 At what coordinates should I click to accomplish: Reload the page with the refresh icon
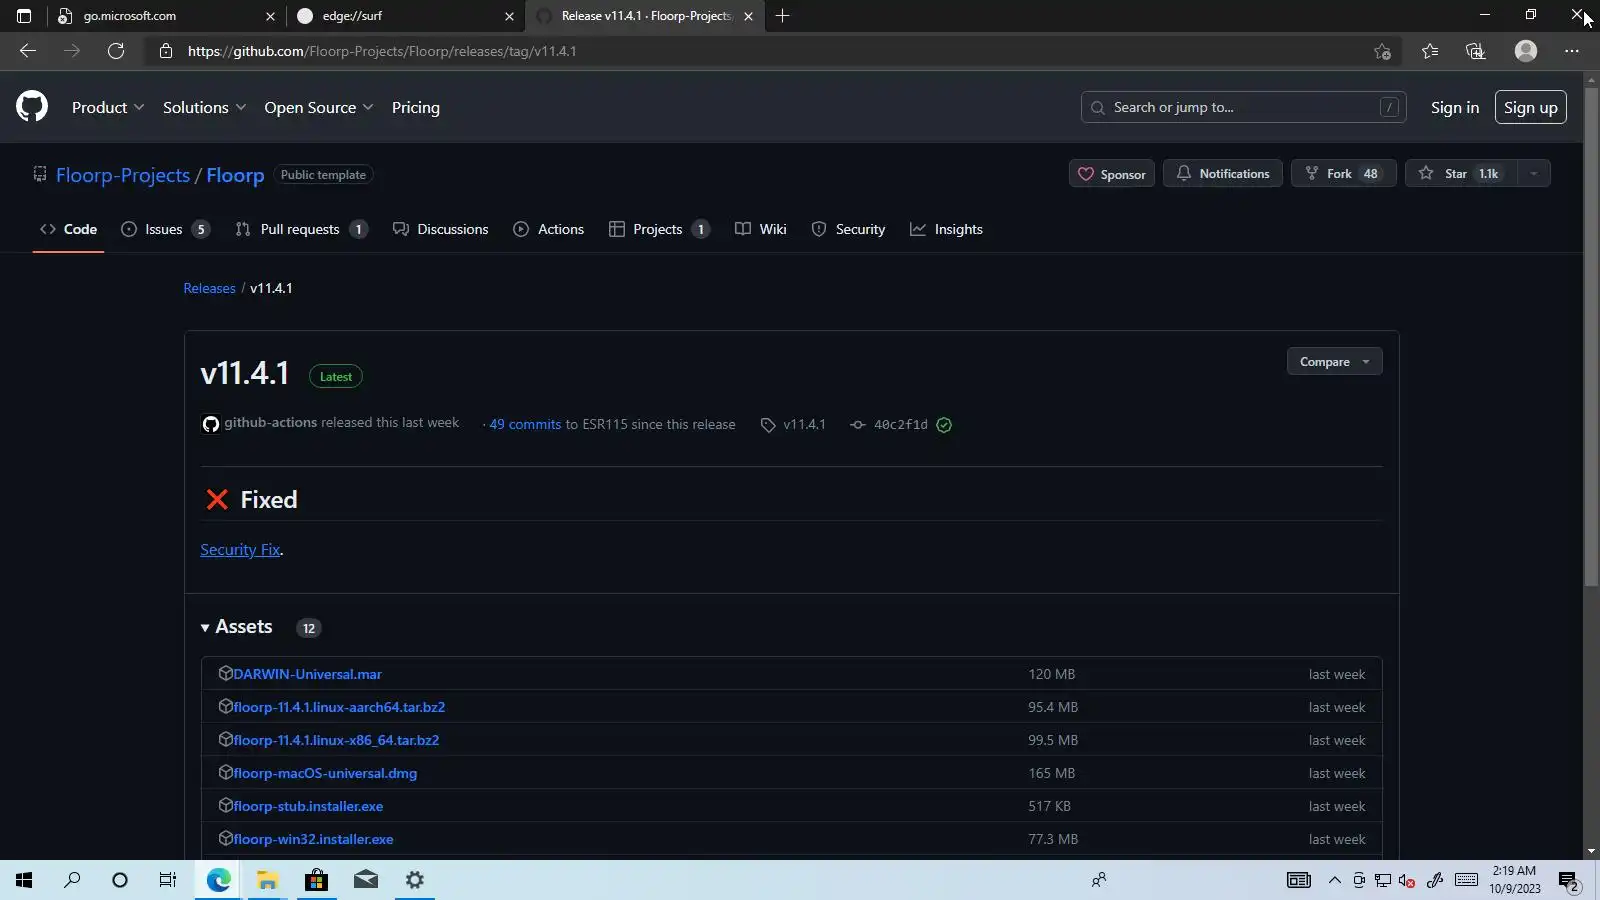116,51
